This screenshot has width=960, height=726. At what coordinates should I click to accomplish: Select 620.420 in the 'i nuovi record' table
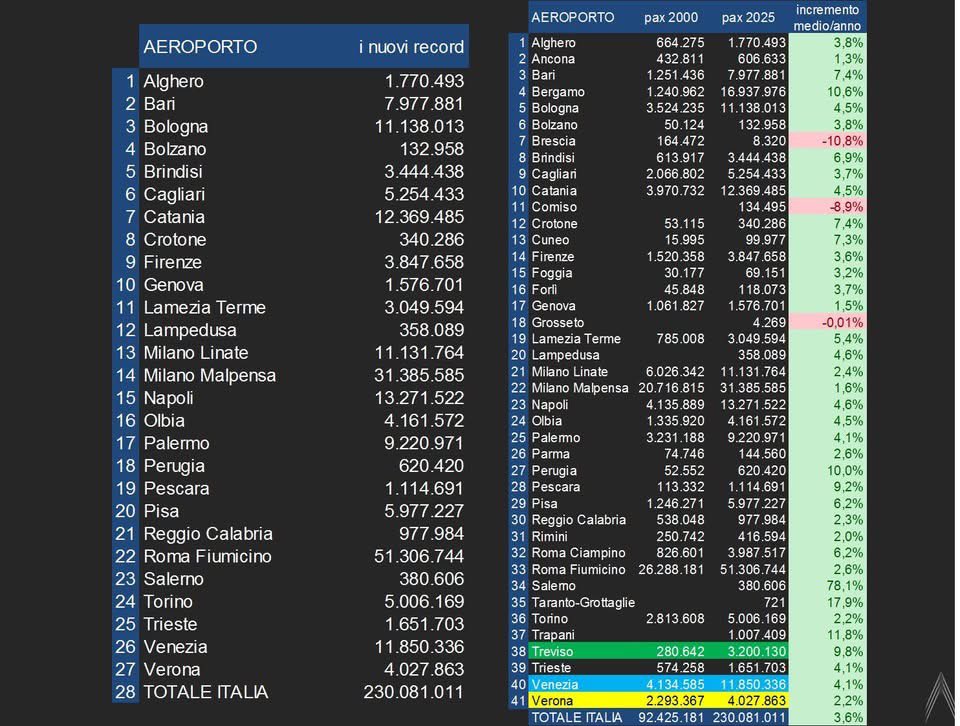click(432, 466)
